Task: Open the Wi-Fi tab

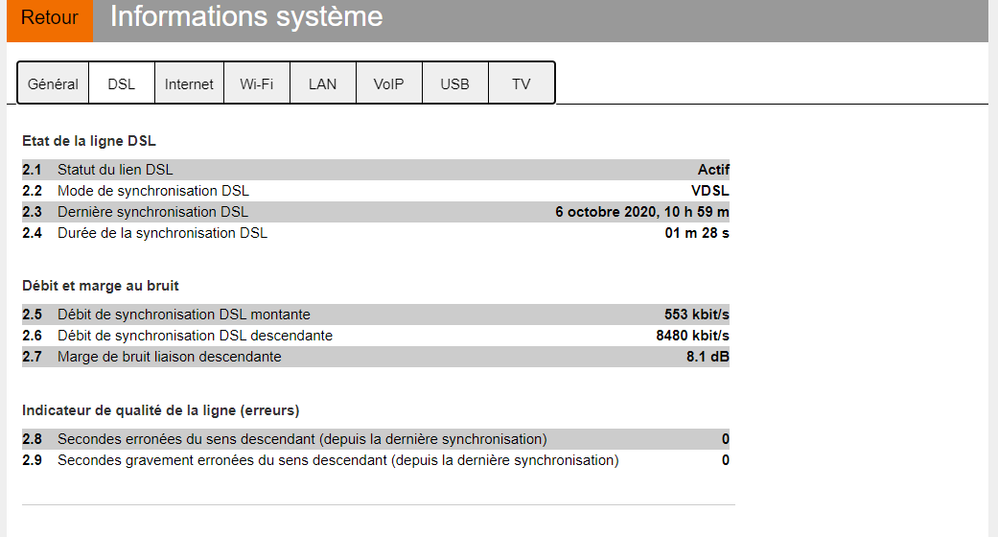Action: pyautogui.click(x=257, y=84)
